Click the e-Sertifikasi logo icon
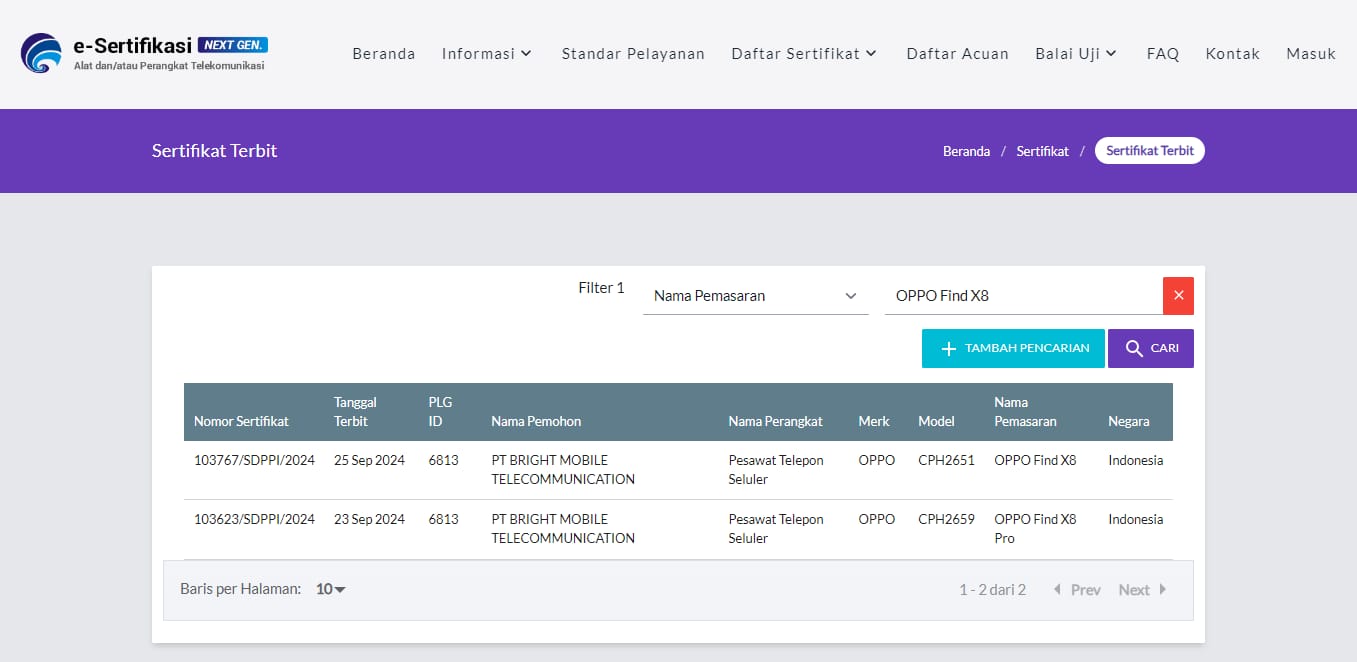Image resolution: width=1357 pixels, height=662 pixels. pyautogui.click(x=41, y=54)
